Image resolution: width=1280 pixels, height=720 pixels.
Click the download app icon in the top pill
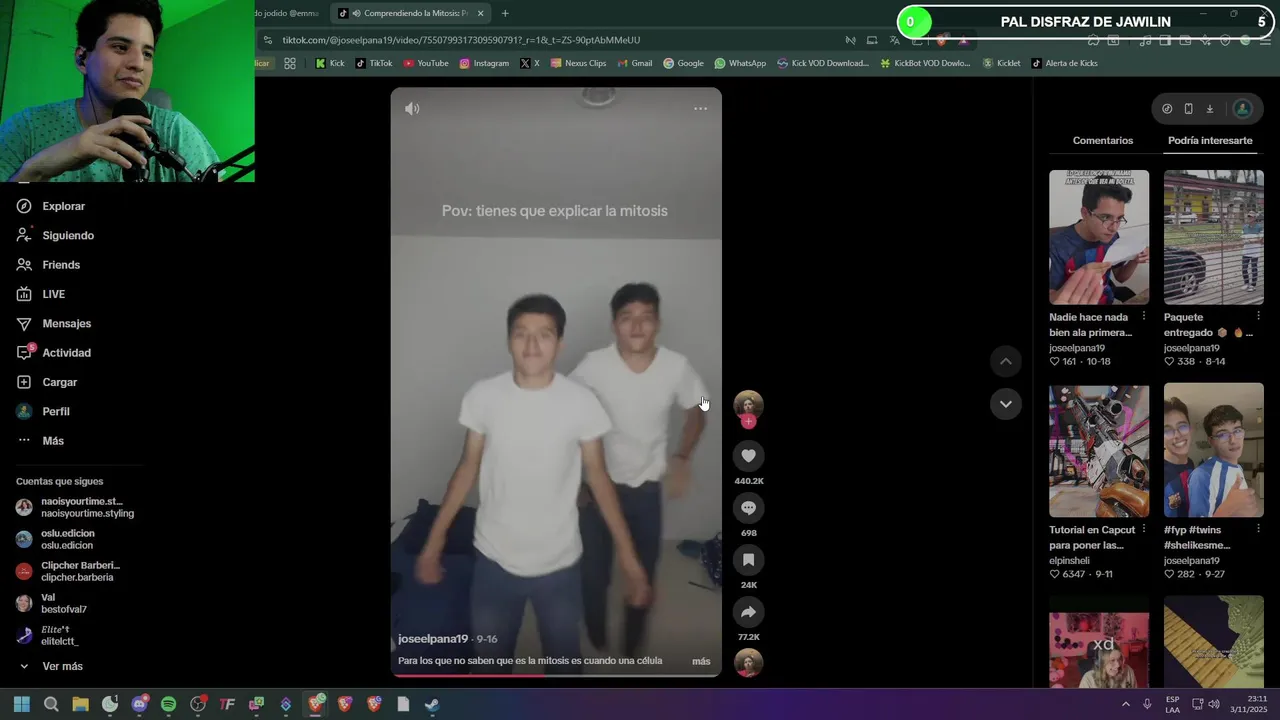(1209, 109)
